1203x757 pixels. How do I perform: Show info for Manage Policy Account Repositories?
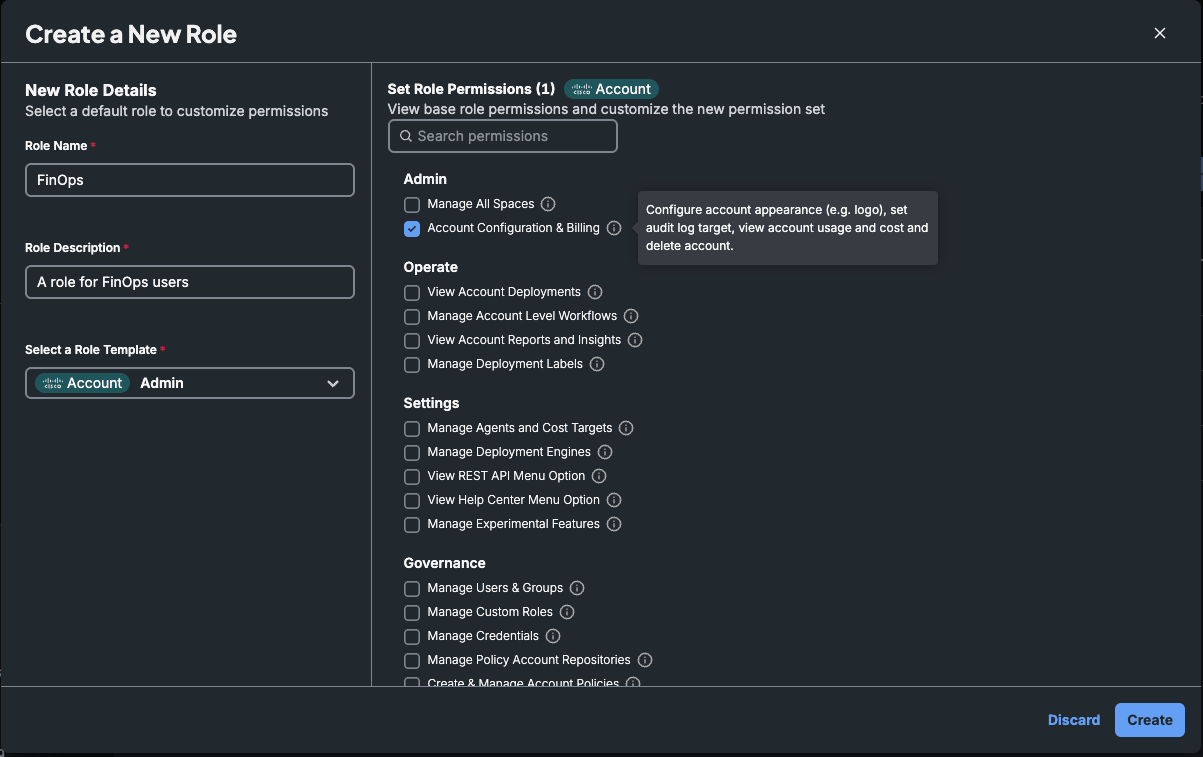pos(645,660)
